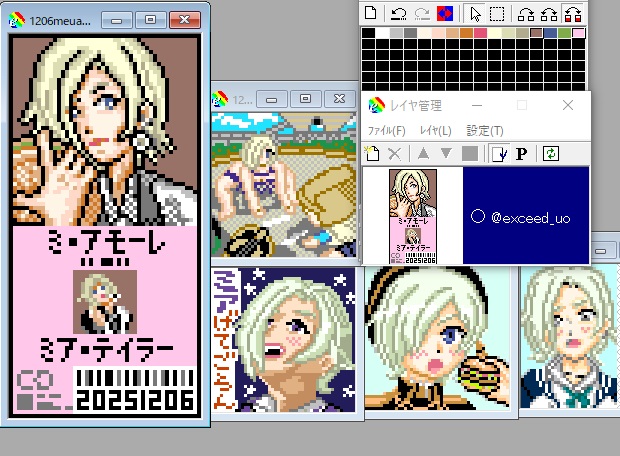Click the double-arrow palette swap icon with white boxes
620x456 pixels.
coord(549,14)
